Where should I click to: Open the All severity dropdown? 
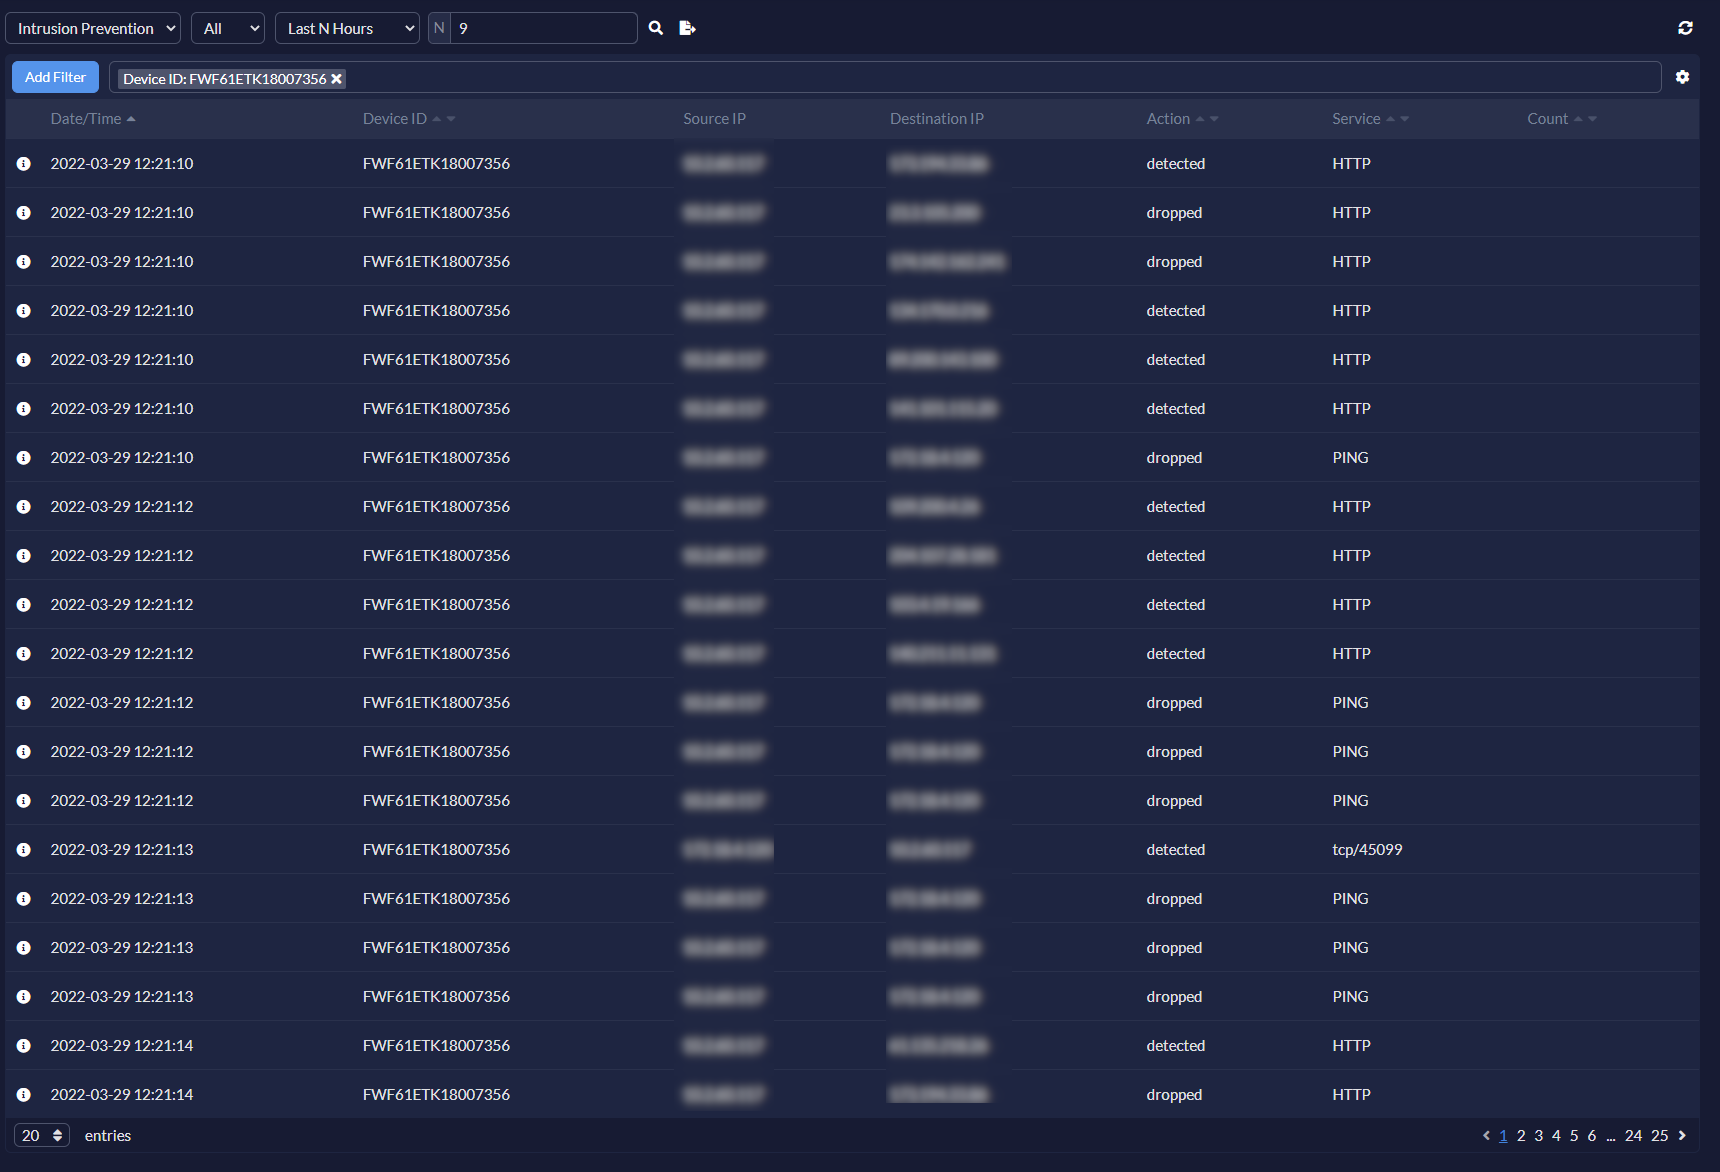(x=228, y=28)
